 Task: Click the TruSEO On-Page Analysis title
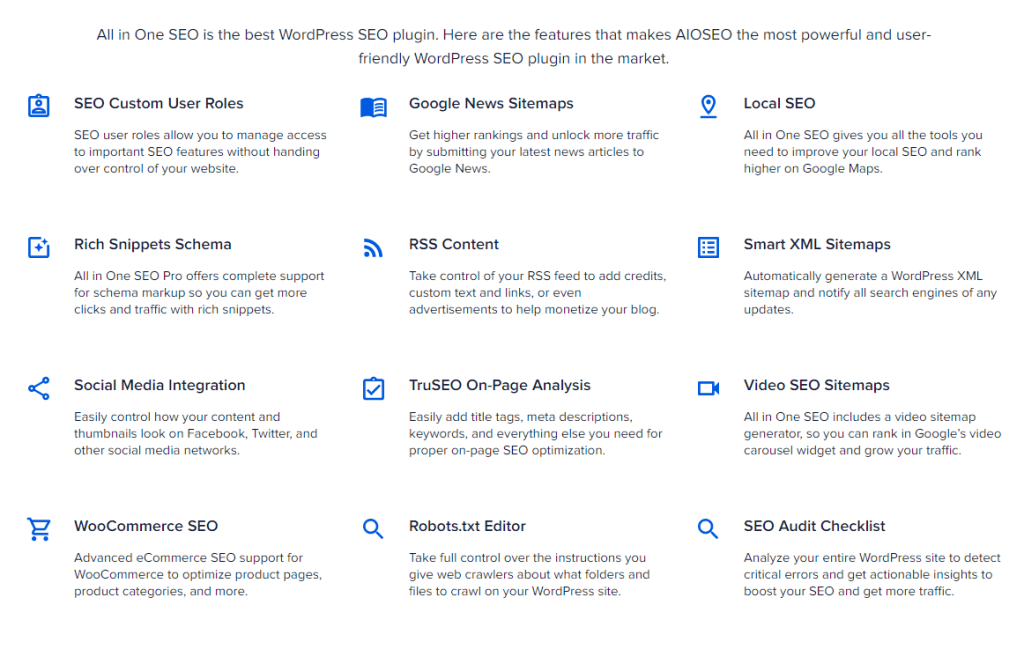pos(500,385)
